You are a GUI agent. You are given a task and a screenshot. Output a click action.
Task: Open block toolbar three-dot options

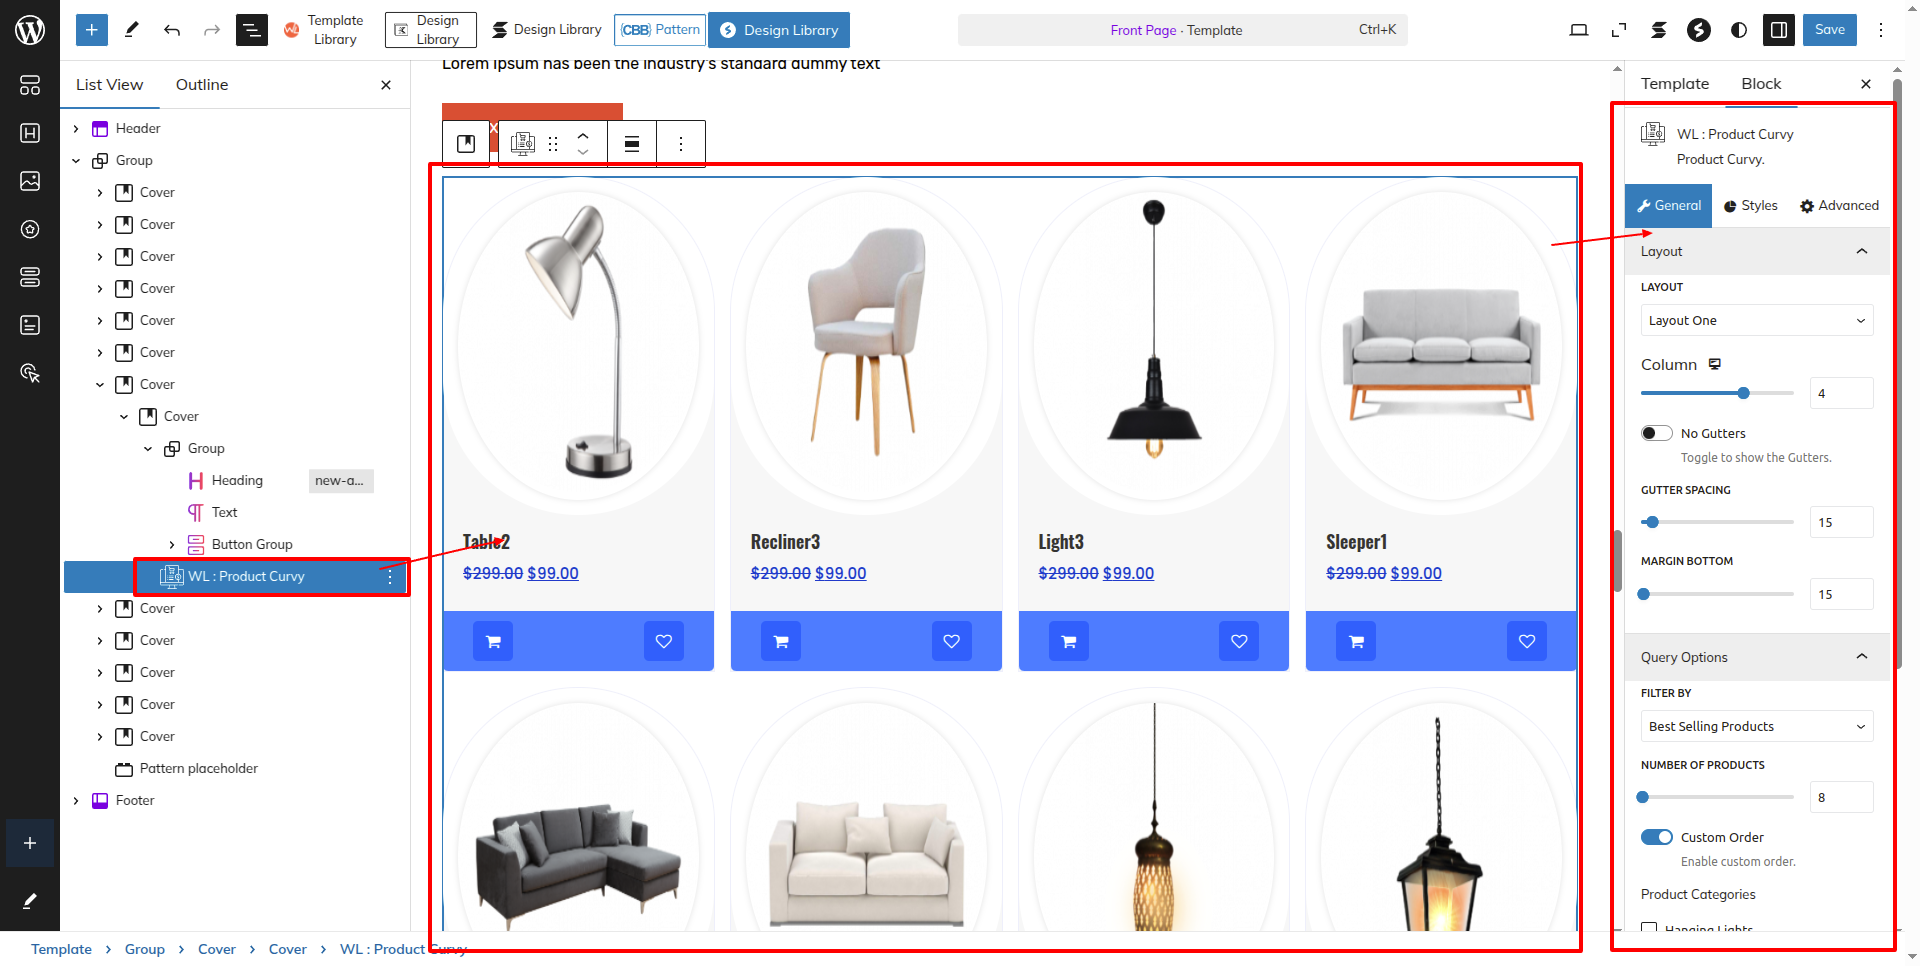click(681, 144)
